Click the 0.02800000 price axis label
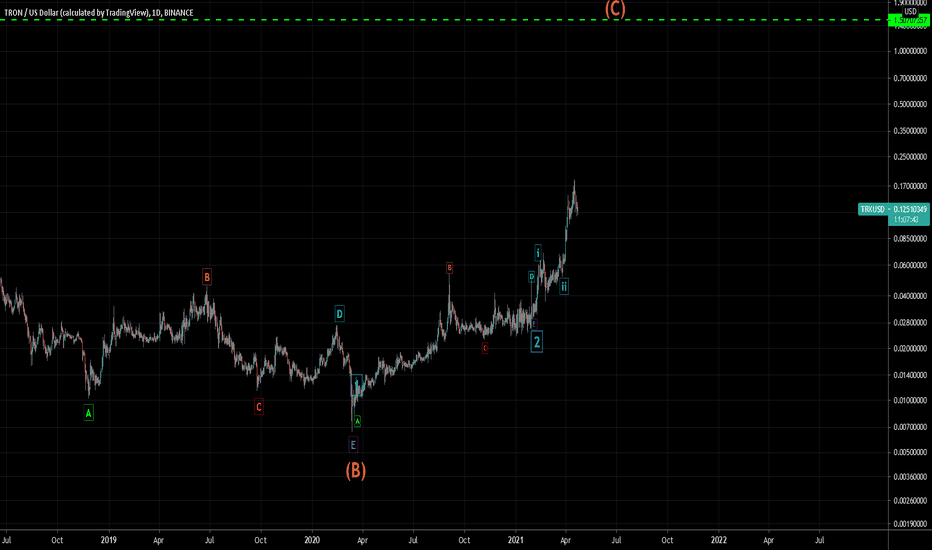The height and width of the screenshot is (550, 932). 910,322
